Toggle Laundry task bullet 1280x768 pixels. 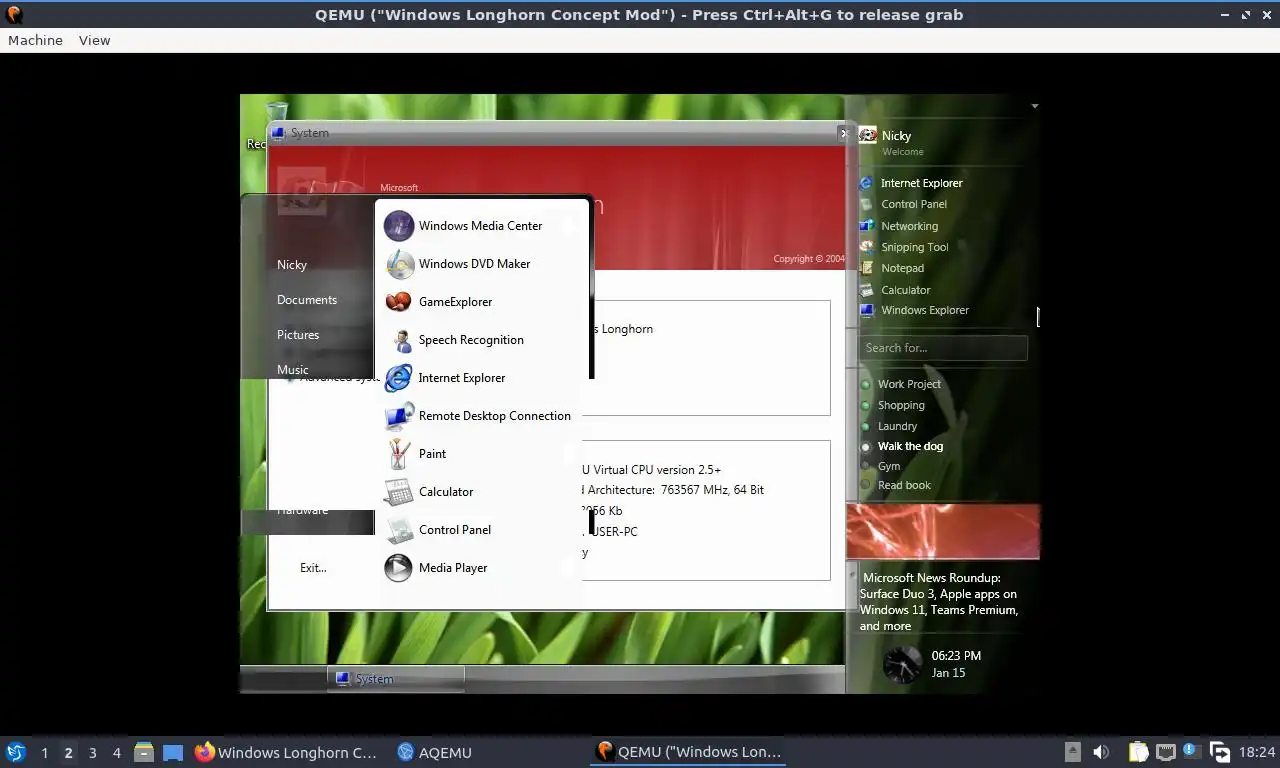866,426
